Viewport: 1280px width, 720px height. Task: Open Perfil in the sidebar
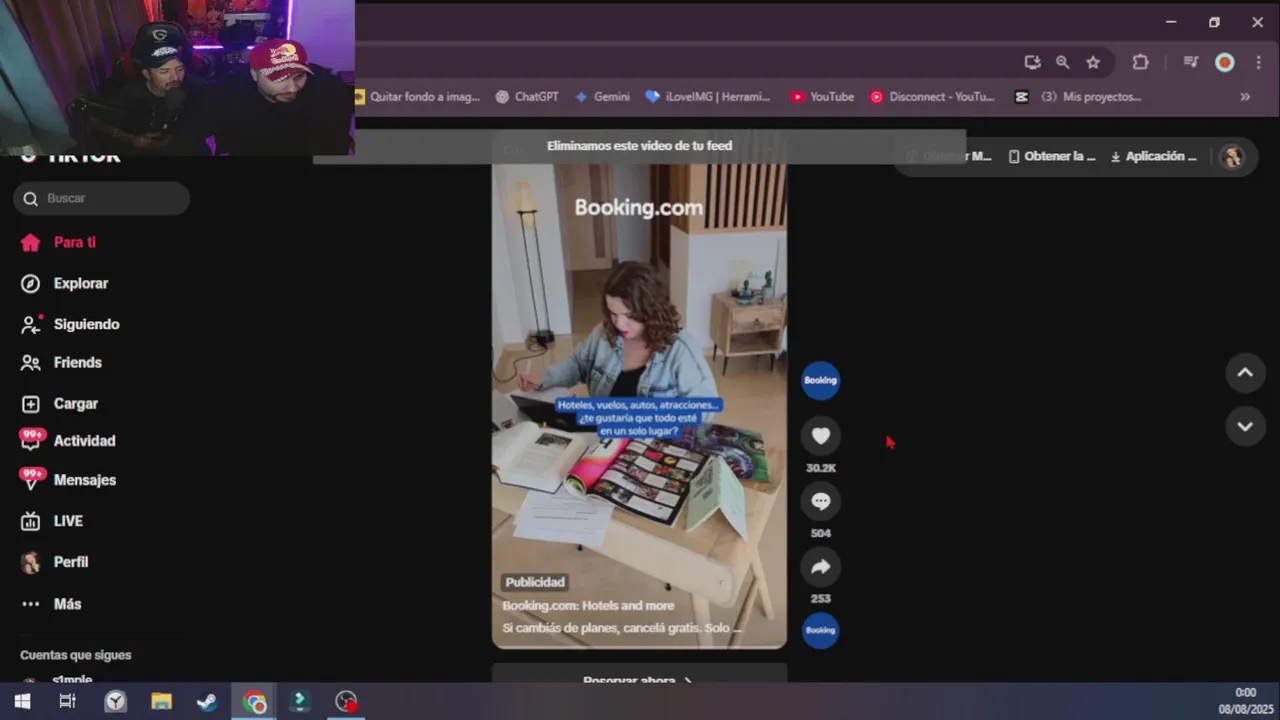tap(55, 562)
